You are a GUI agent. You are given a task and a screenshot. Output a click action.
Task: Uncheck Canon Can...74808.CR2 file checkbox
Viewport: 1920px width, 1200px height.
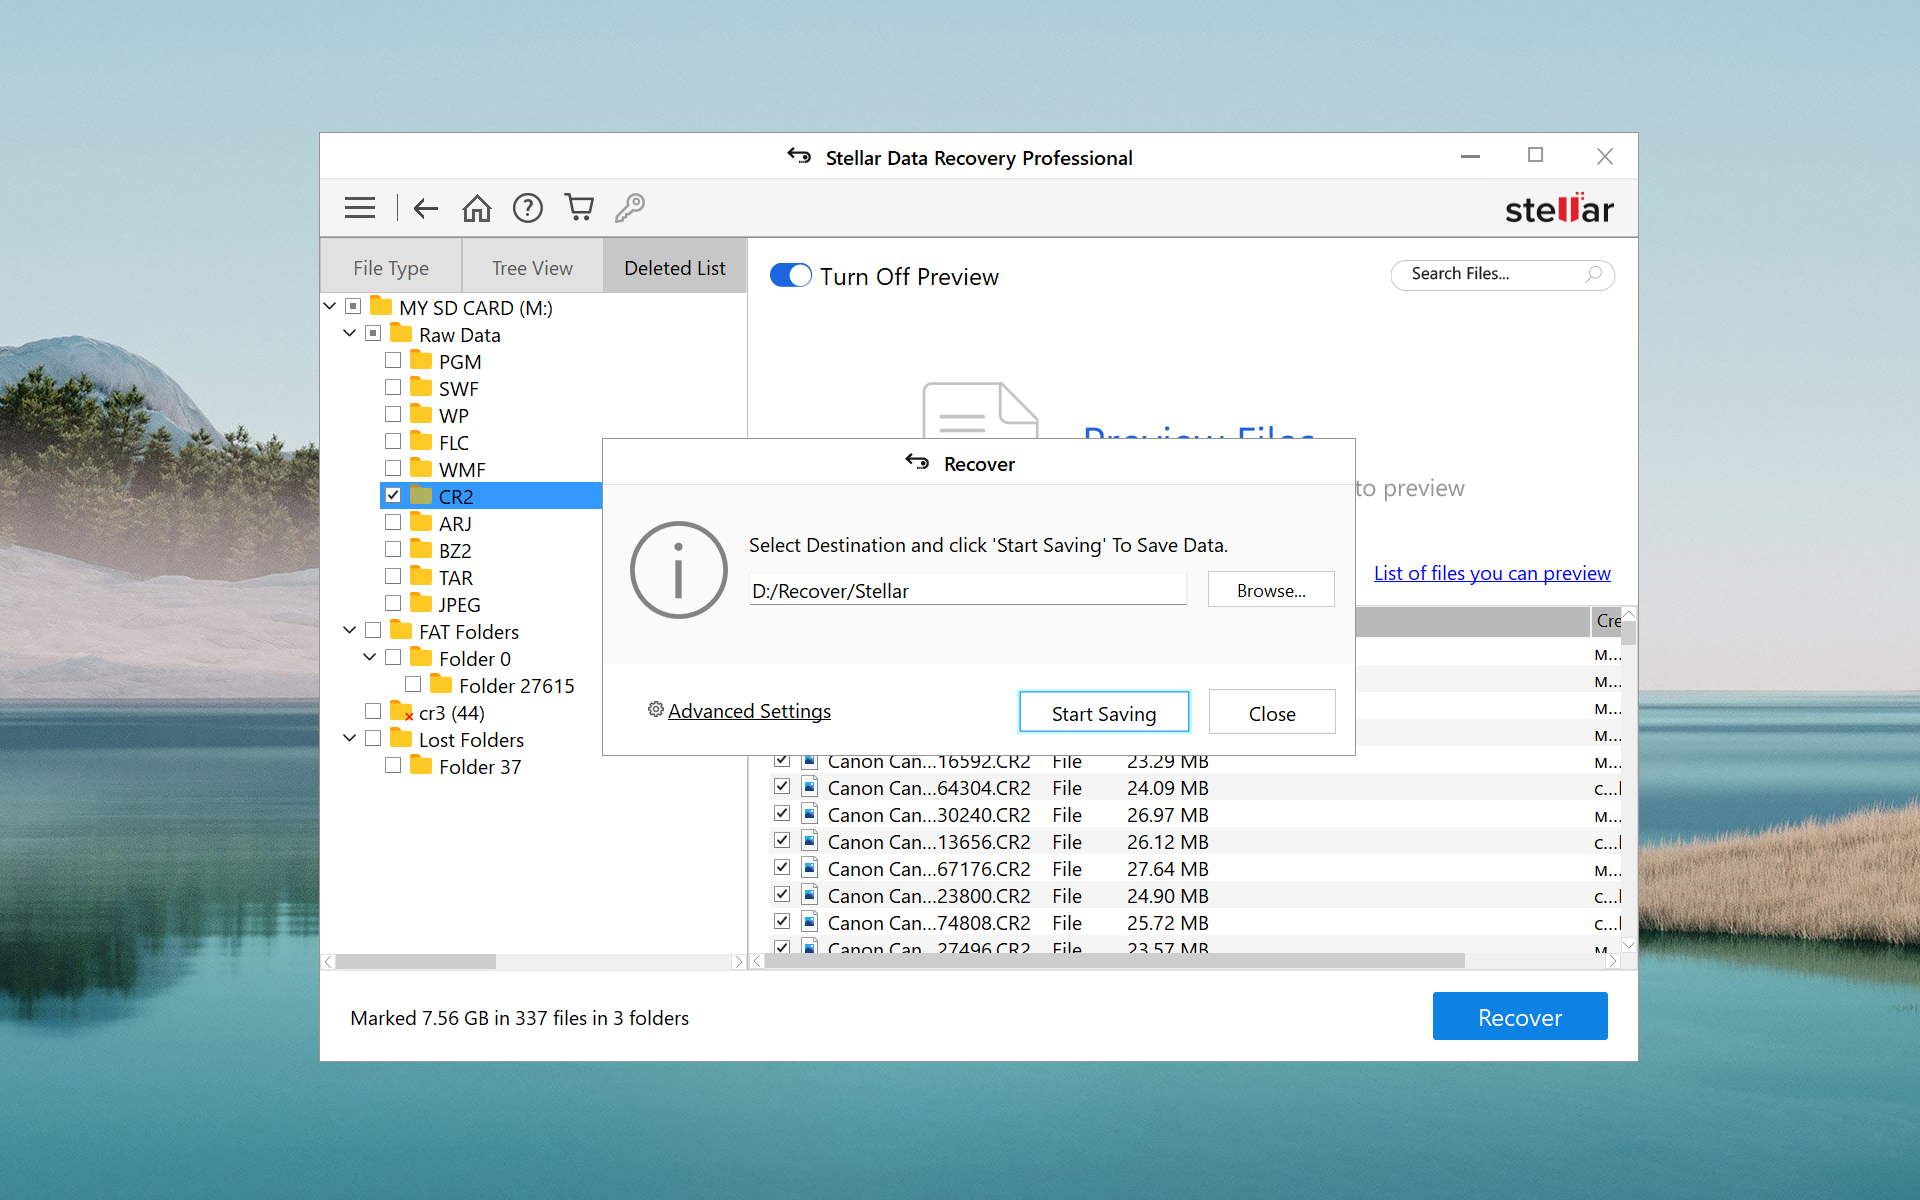pos(782,921)
